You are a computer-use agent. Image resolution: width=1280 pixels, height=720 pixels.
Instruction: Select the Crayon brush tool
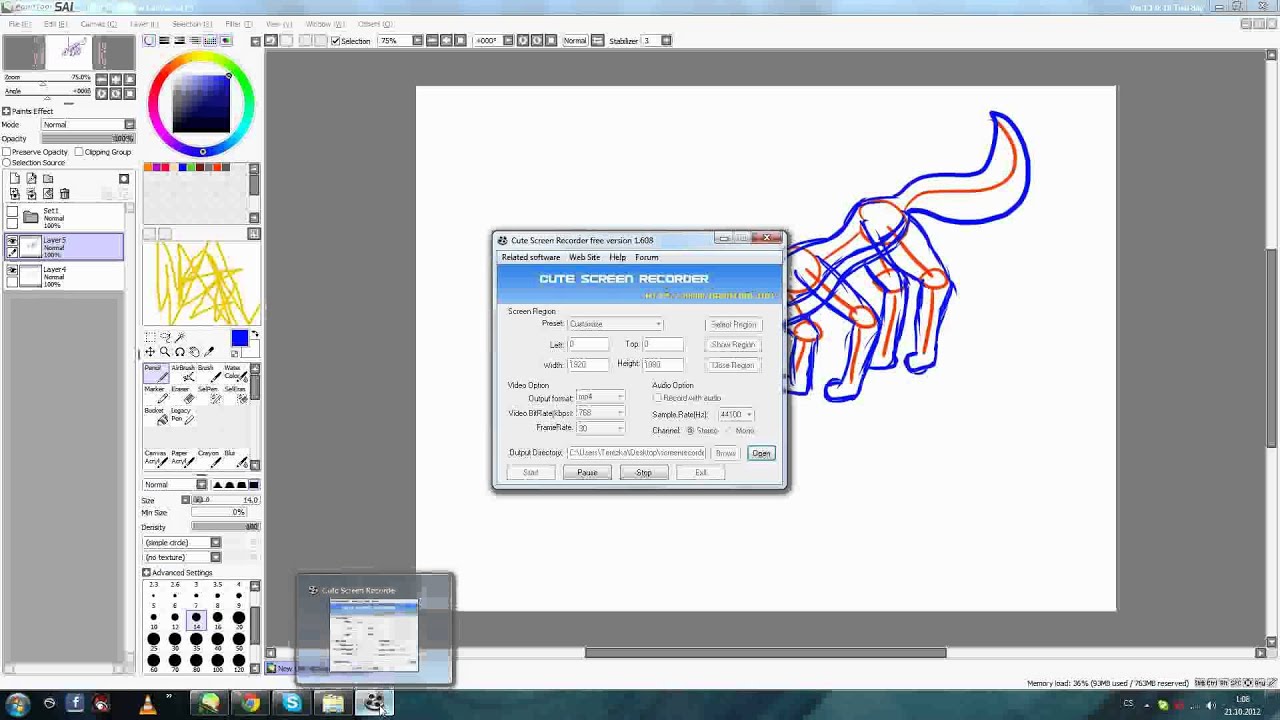pos(209,457)
